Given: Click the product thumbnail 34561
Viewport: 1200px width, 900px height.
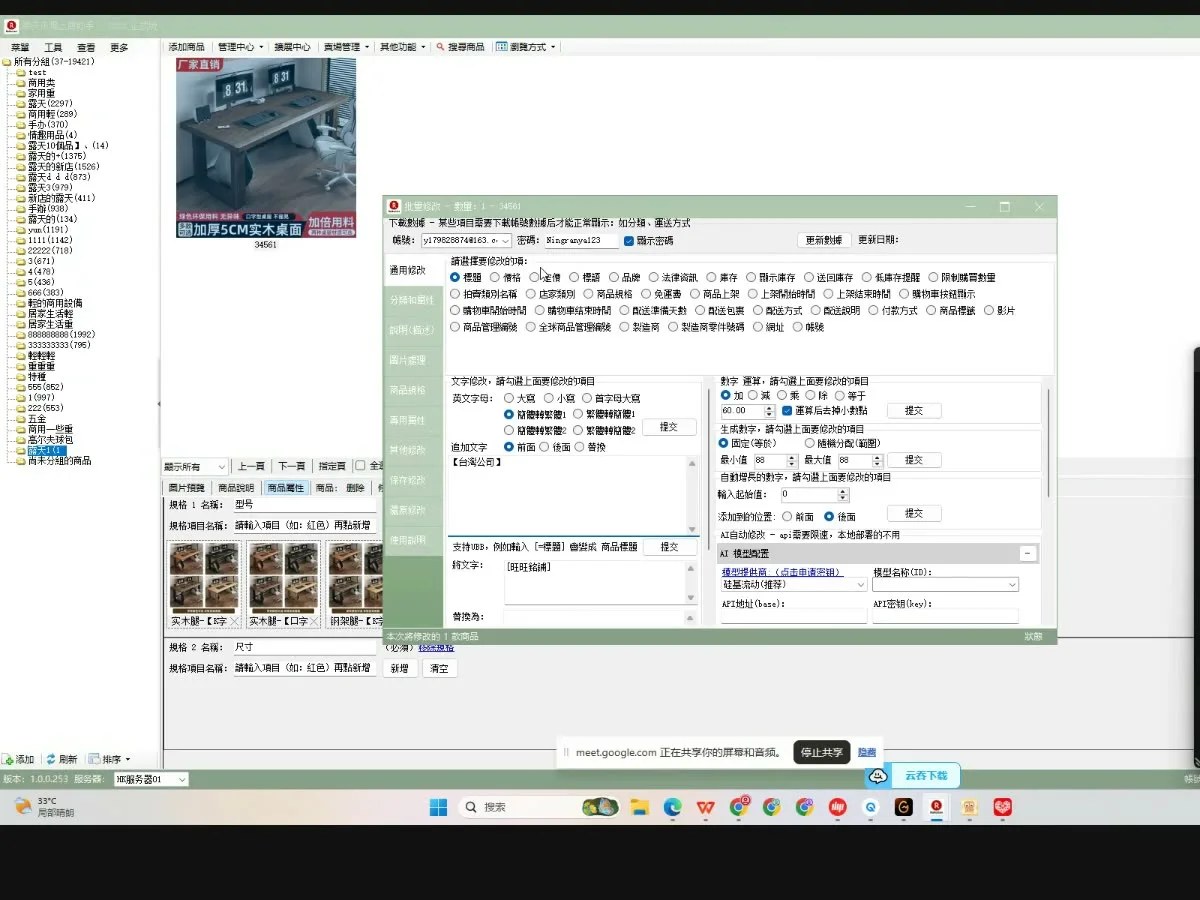Looking at the screenshot, I should pos(266,148).
